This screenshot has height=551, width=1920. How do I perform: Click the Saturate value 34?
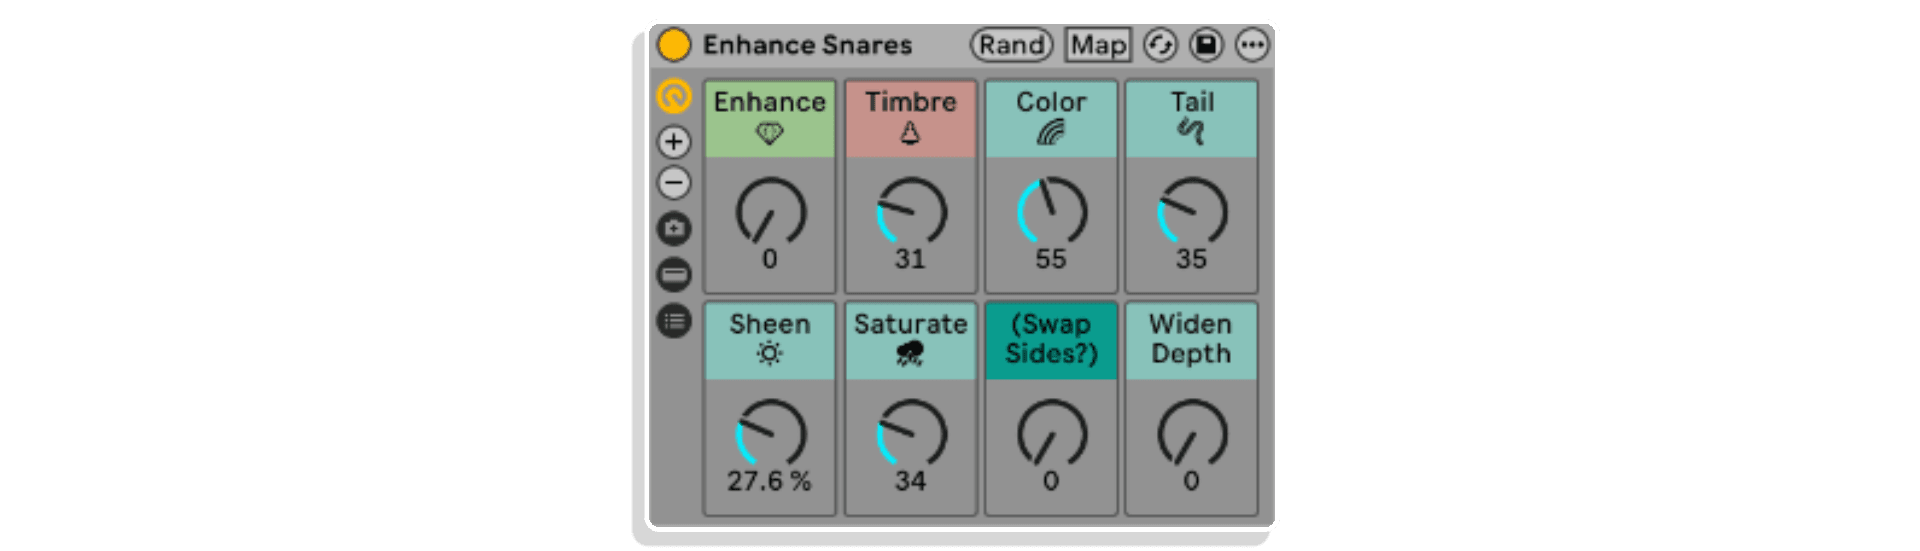tap(910, 481)
